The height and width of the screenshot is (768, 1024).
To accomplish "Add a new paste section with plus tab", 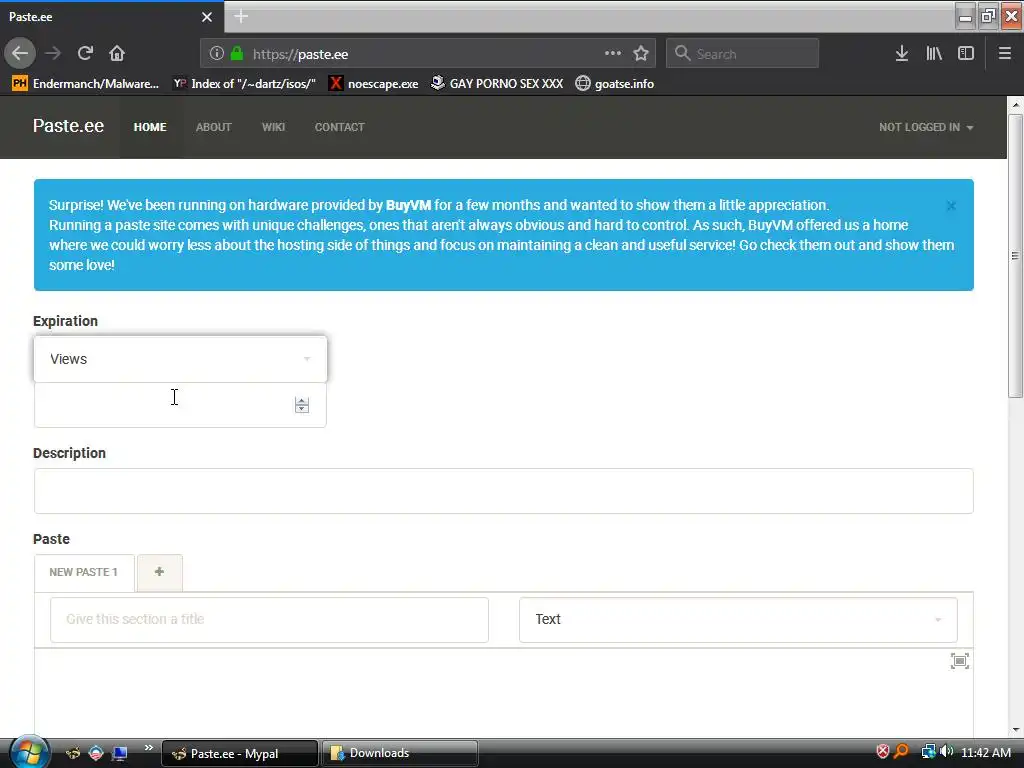I will 159,572.
